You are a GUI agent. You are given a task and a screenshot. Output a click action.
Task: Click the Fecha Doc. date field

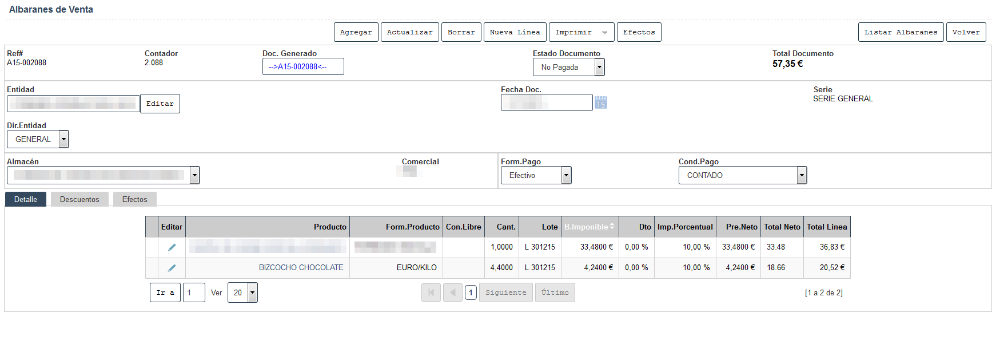coord(547,103)
